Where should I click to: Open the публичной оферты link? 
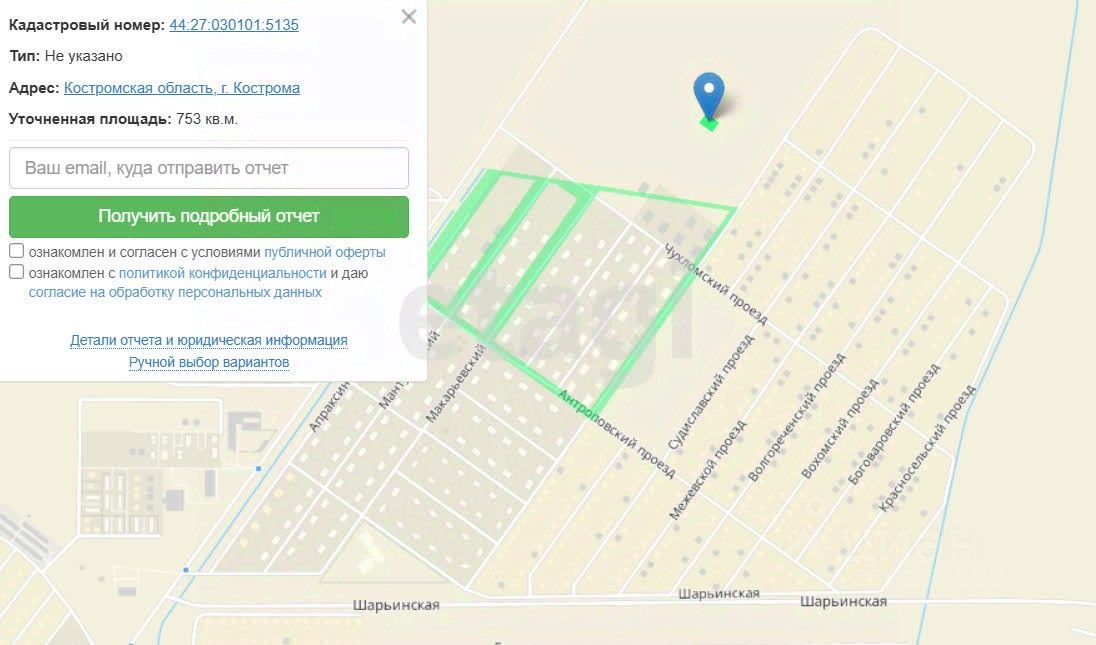coord(324,252)
